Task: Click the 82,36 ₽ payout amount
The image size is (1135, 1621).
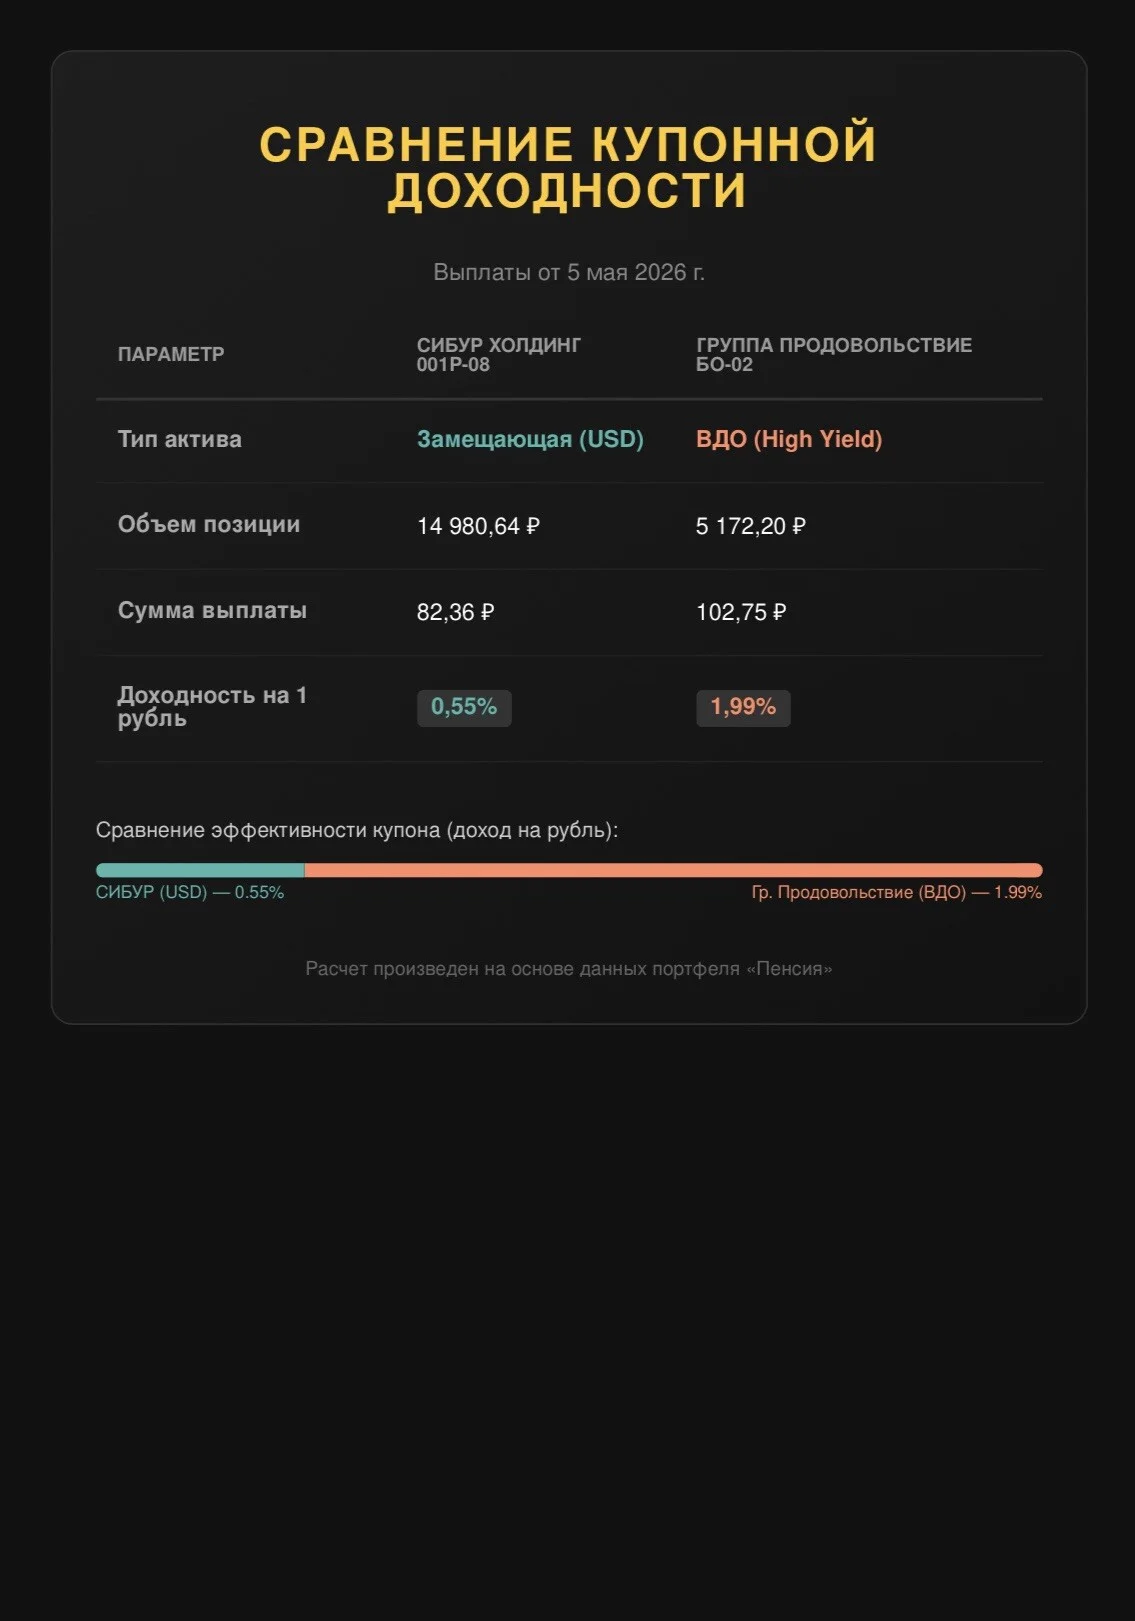Action: pos(455,612)
